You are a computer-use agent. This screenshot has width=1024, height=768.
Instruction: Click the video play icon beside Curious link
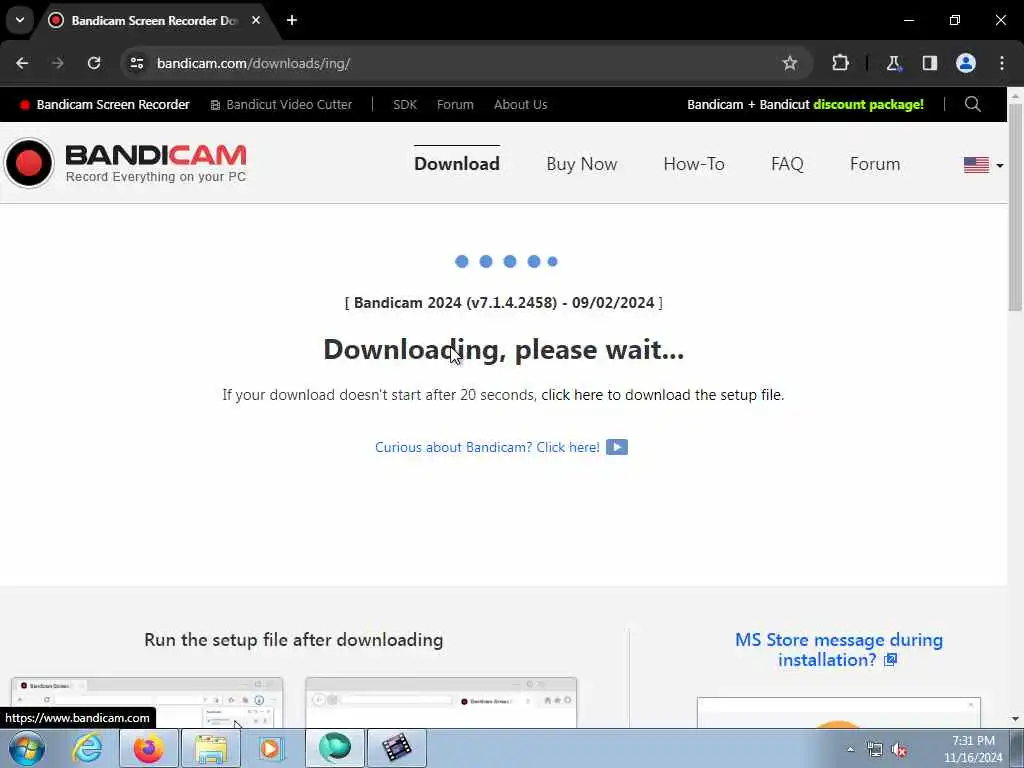616,447
